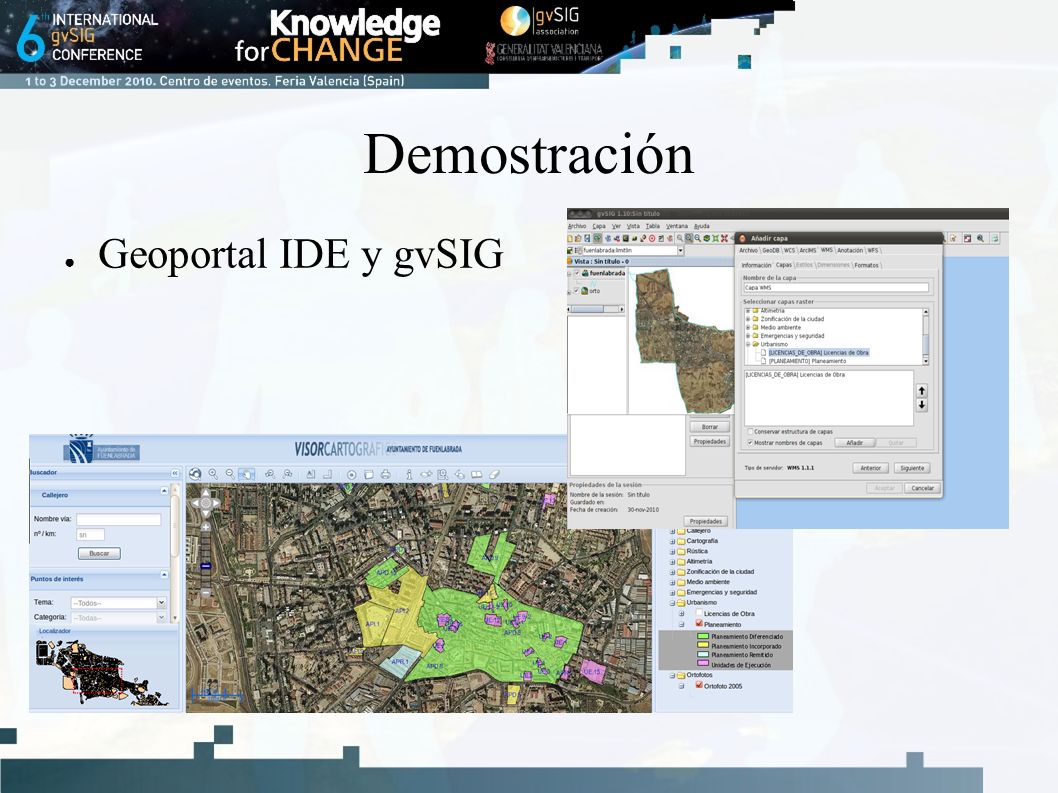Click the pan-right arrow on the map navigation pad
The width and height of the screenshot is (1058, 793).
click(x=216, y=503)
